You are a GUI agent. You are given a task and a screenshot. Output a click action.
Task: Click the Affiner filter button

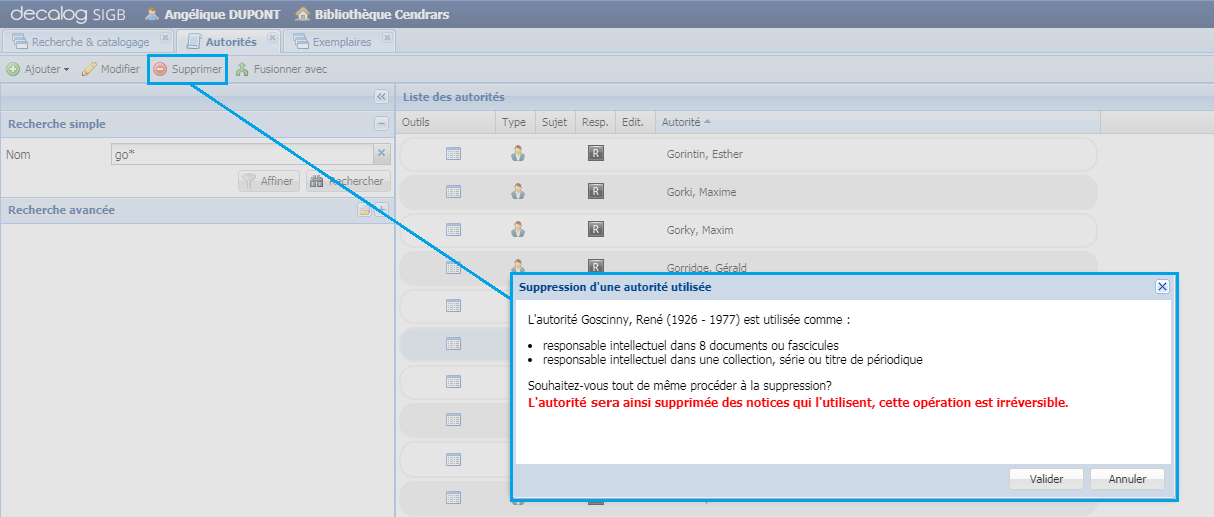[x=268, y=181]
